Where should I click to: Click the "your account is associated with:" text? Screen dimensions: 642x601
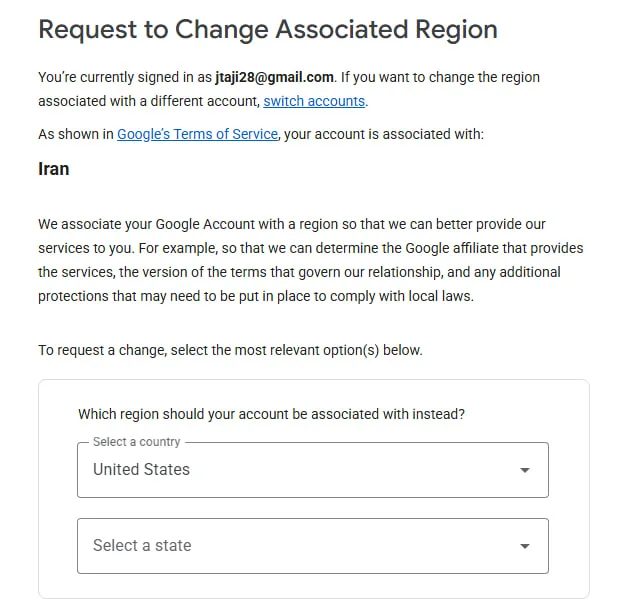[384, 134]
